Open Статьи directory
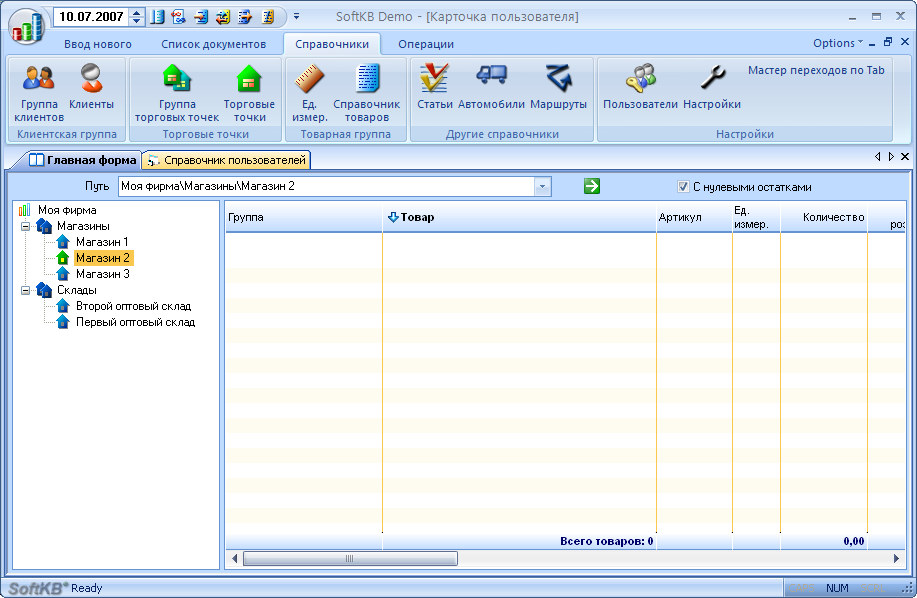 click(435, 87)
